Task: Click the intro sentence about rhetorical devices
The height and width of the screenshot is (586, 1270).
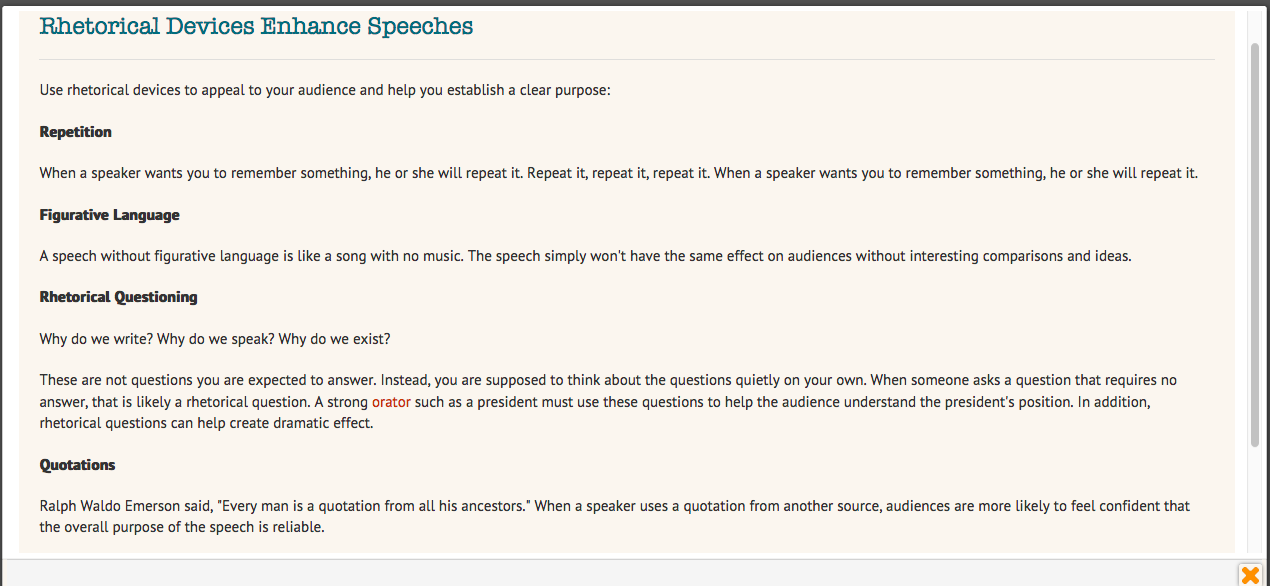Action: pos(325,90)
